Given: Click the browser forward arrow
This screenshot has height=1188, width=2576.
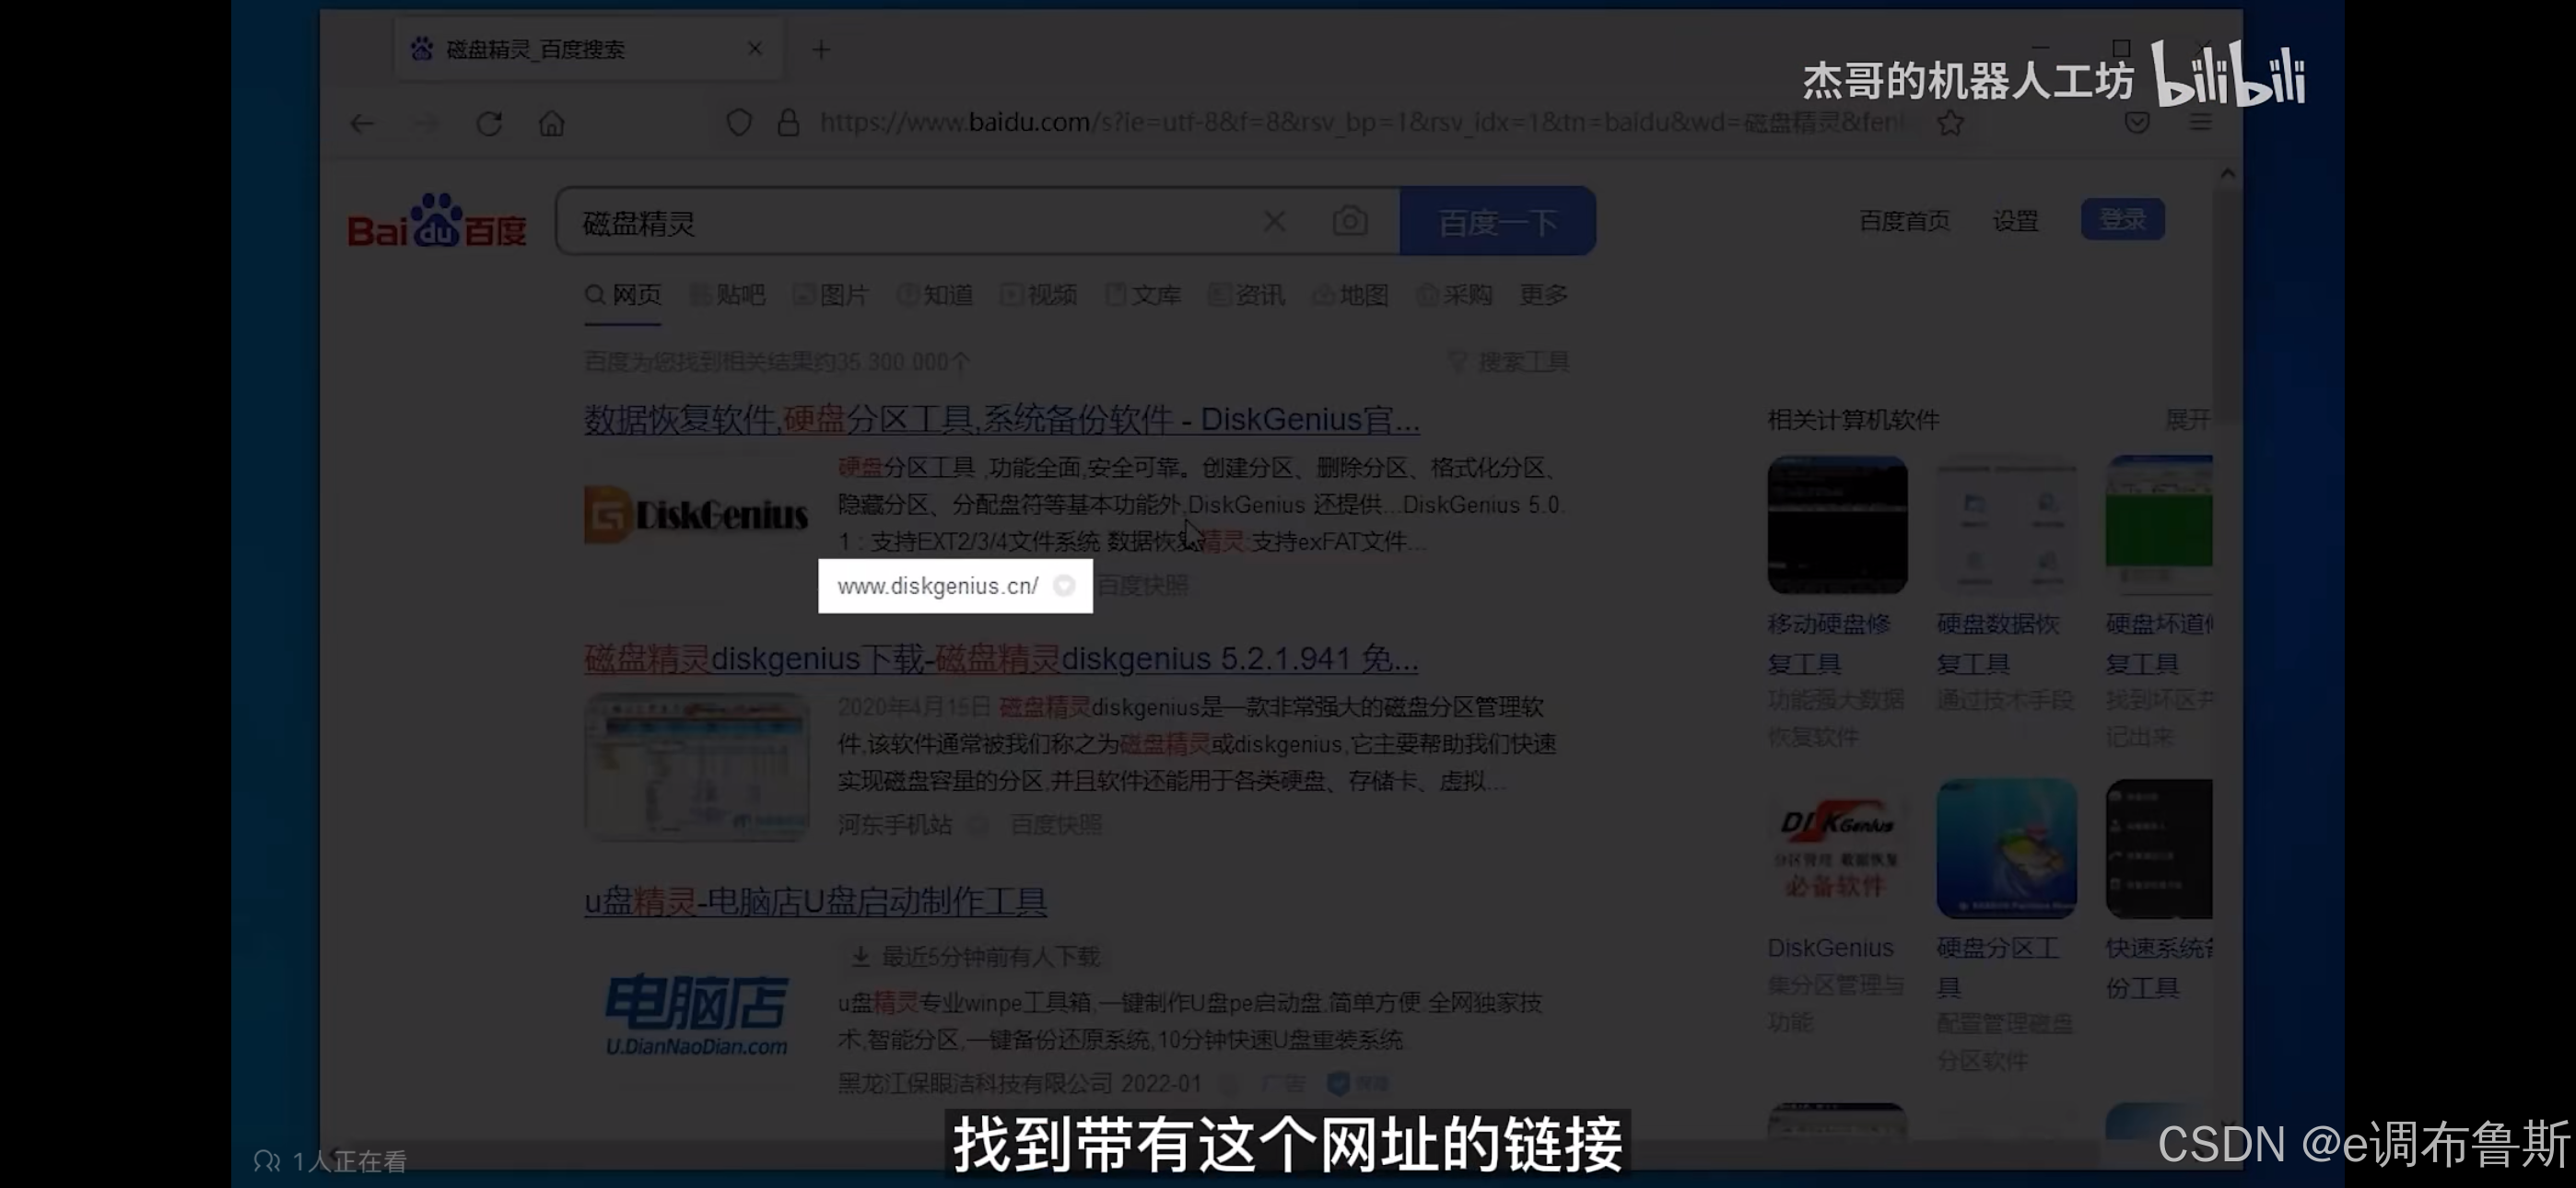Looking at the screenshot, I should tap(427, 123).
